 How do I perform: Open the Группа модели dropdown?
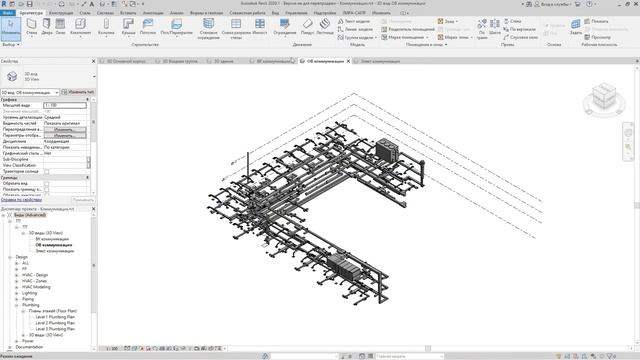point(357,37)
